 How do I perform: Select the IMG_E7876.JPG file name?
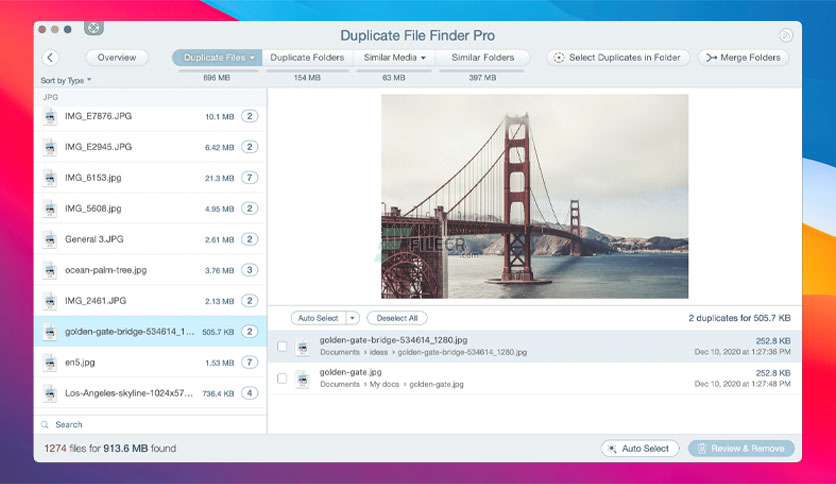click(x=98, y=116)
